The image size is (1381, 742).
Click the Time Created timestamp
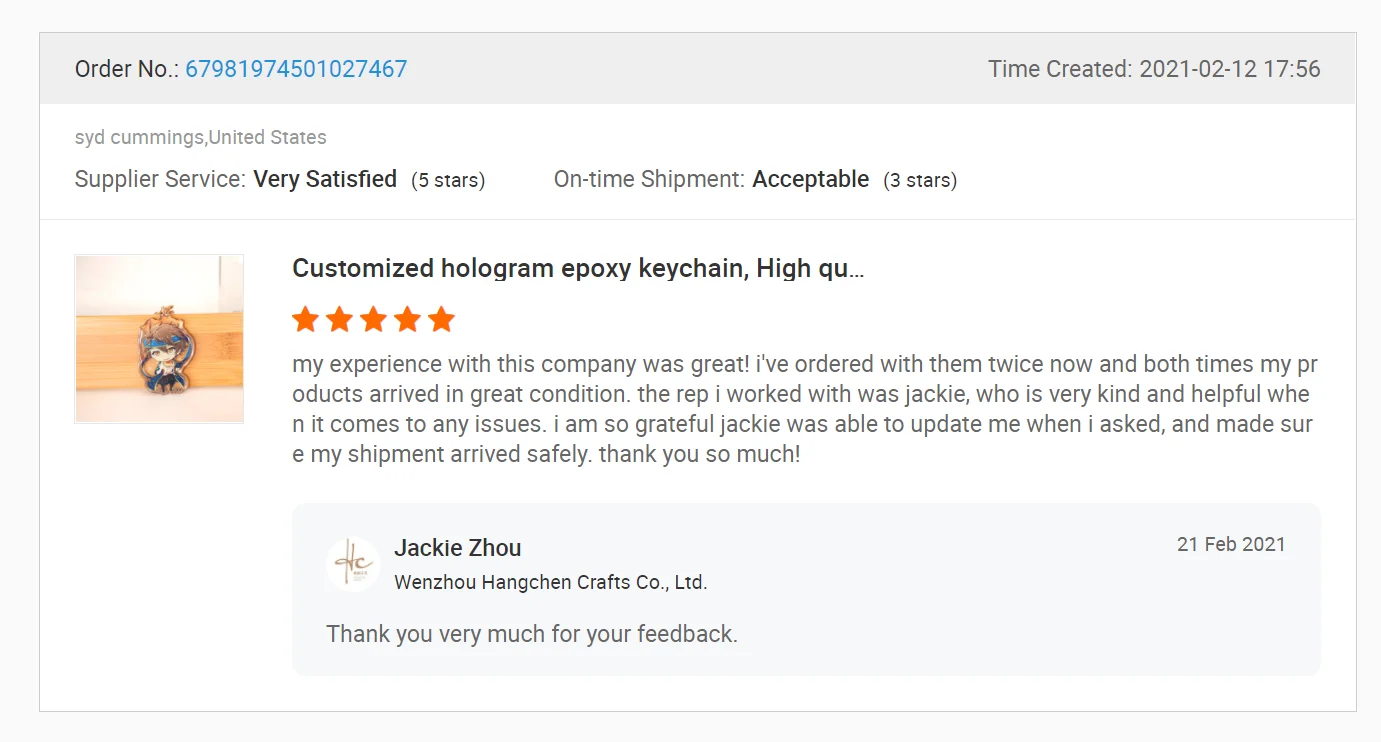tap(1154, 69)
